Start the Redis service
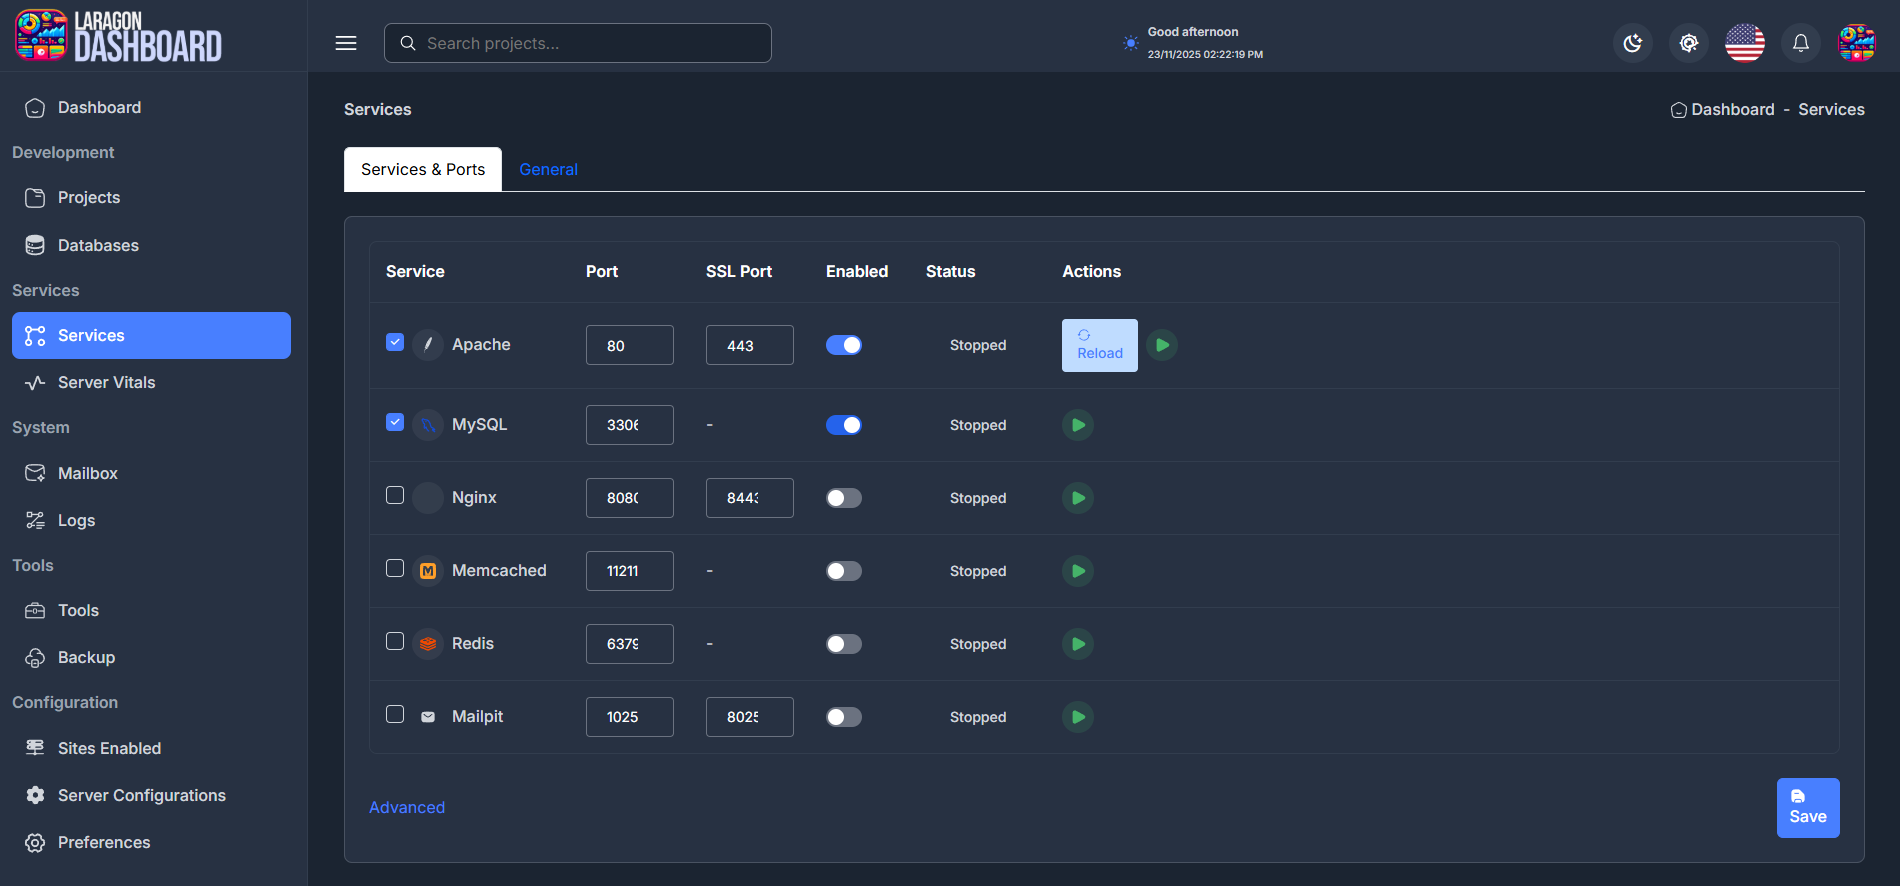 [1078, 644]
